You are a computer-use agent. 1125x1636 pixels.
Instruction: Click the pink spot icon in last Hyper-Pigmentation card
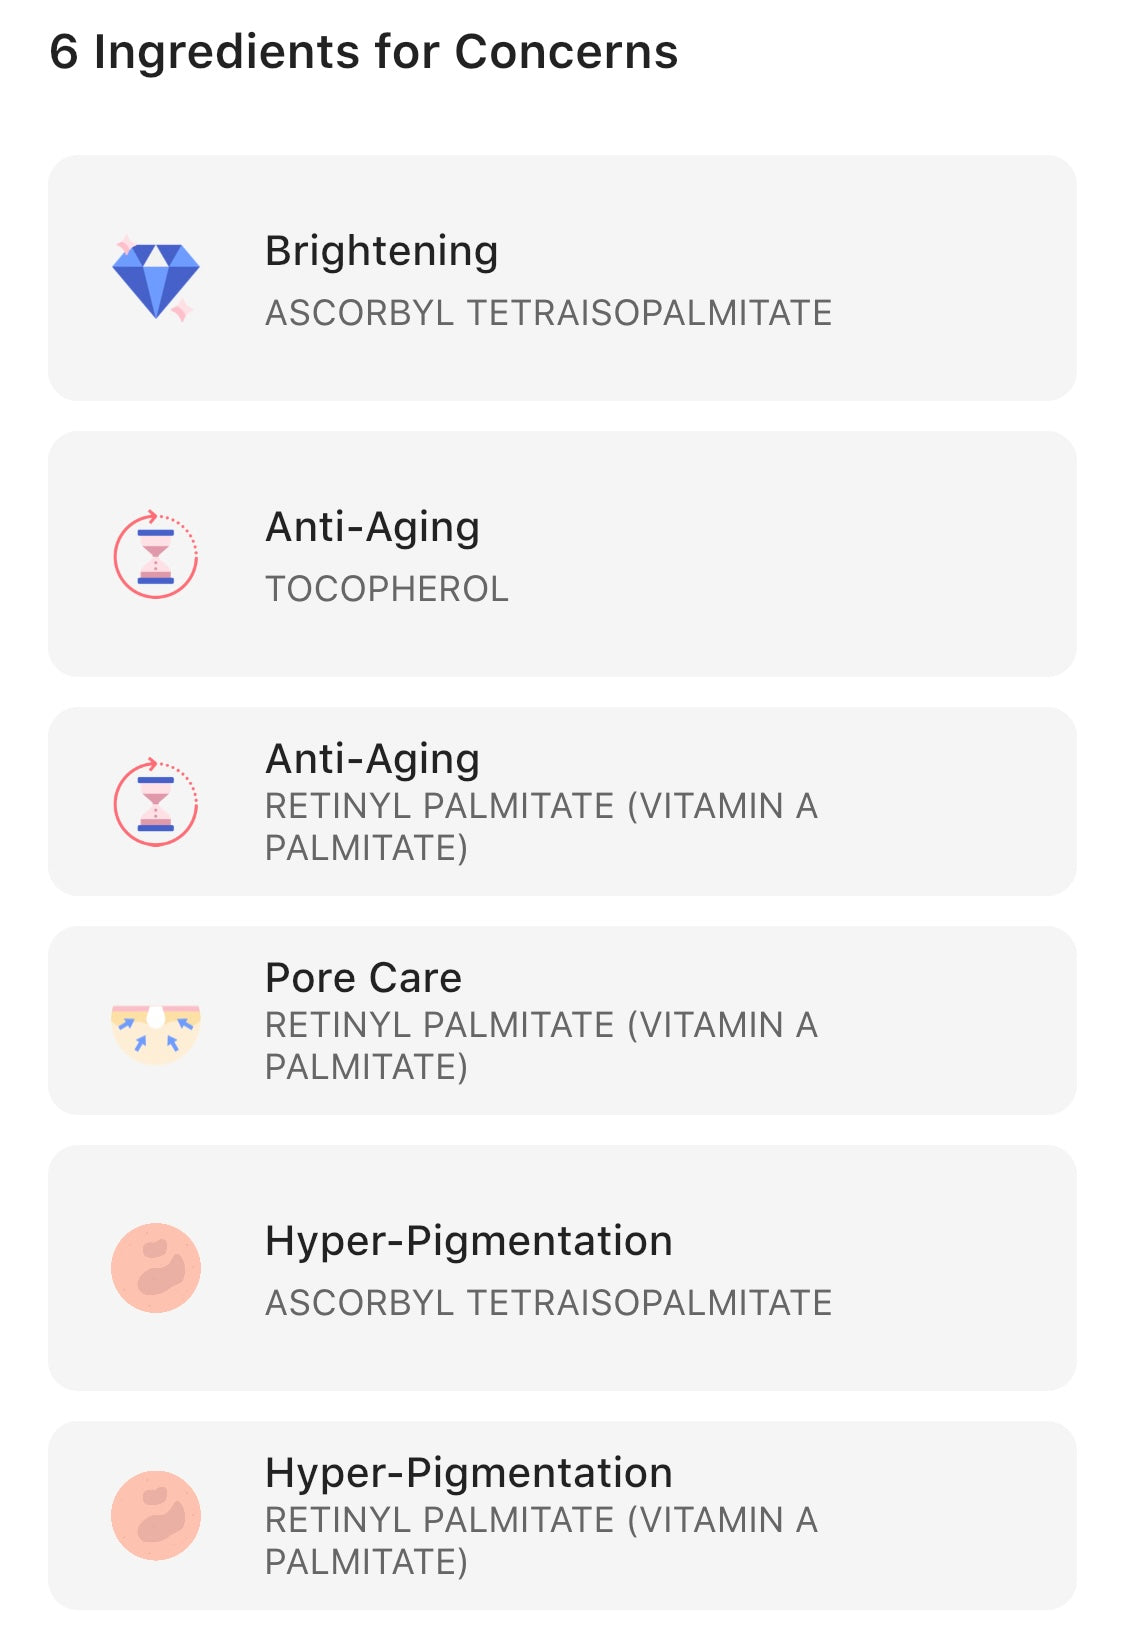coord(155,1516)
